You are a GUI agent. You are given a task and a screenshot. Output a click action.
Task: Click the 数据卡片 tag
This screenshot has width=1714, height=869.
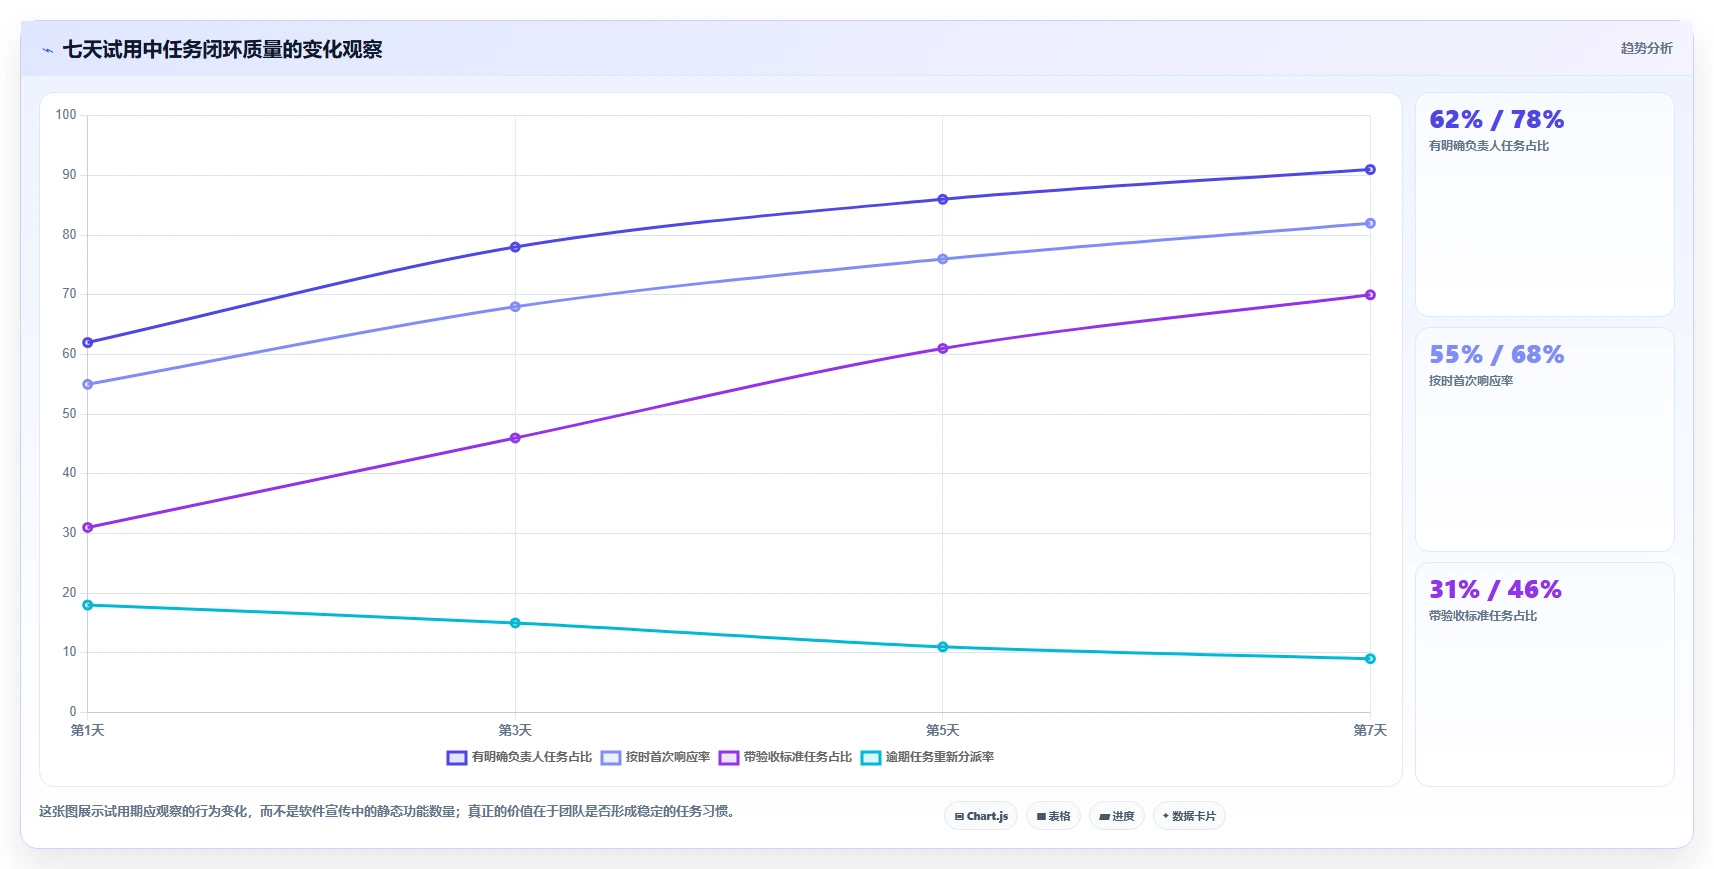1190,816
